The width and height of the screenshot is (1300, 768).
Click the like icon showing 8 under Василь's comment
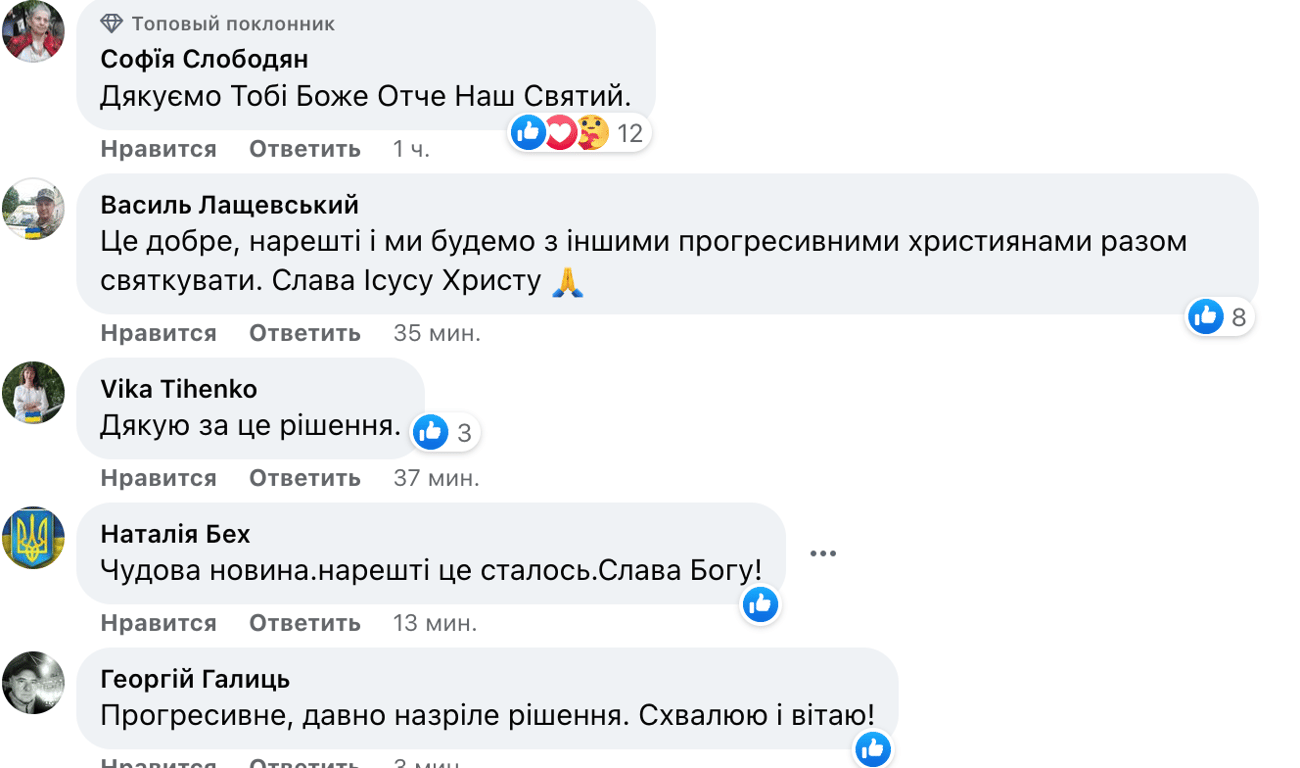pyautogui.click(x=1206, y=316)
